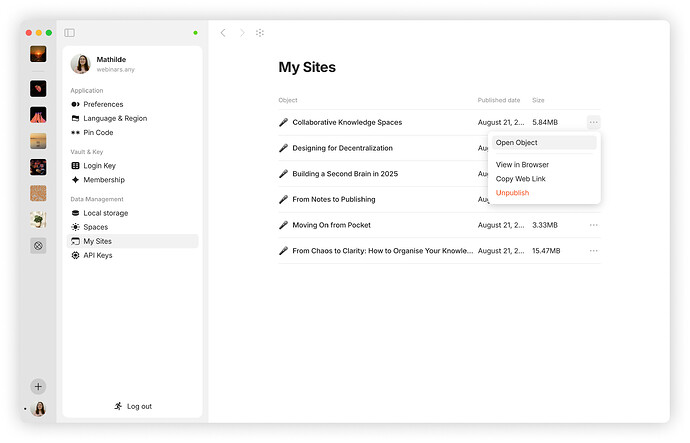
Task: Click the Mathilde account name
Action: 111,59
